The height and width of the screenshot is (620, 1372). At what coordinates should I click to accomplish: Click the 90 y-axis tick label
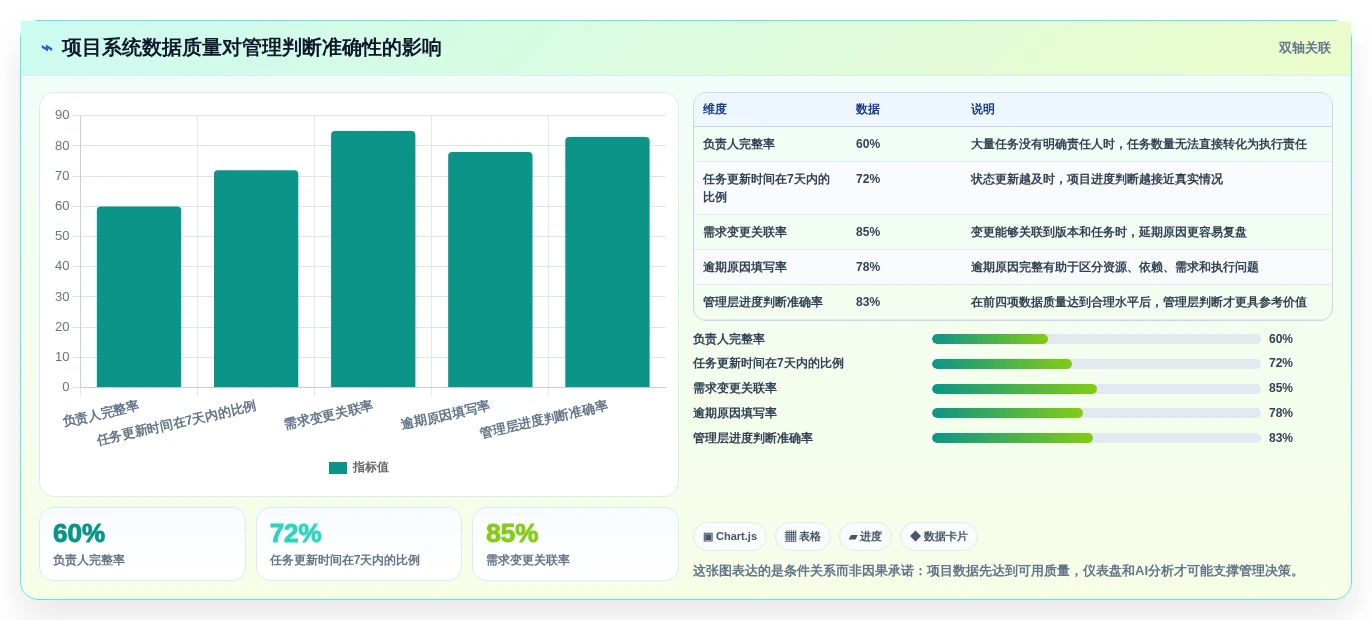(62, 115)
